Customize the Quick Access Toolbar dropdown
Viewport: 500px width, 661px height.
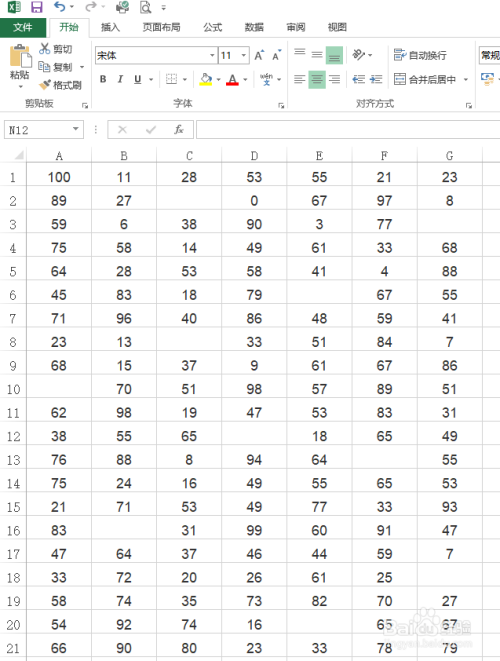click(164, 8)
